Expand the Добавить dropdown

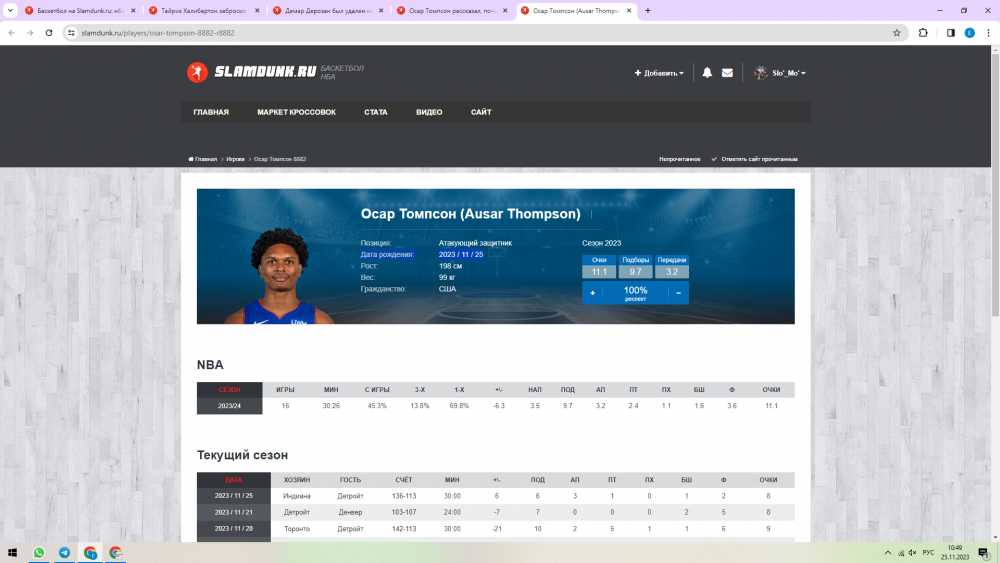point(659,73)
